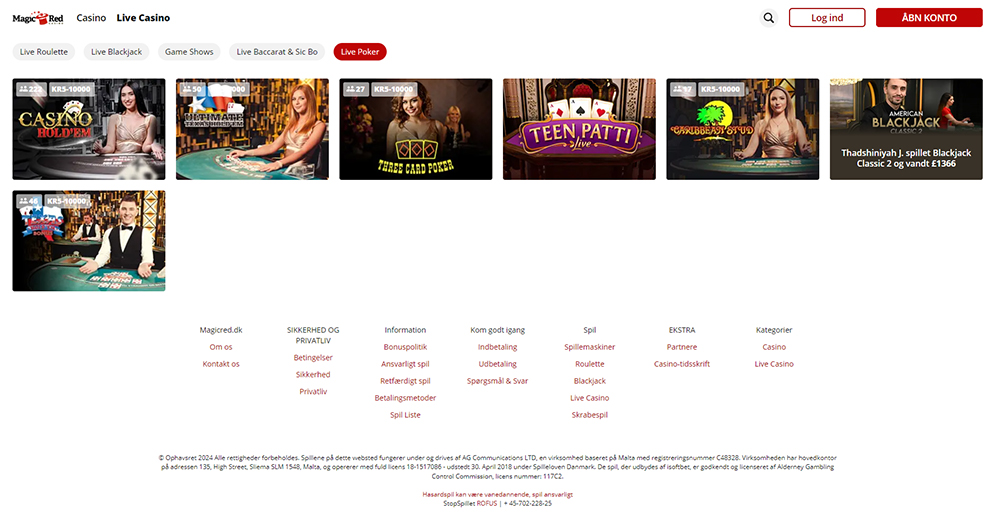Click the EKSTRA footer heading
This screenshot has width=1000, height=529.
pyautogui.click(x=682, y=330)
